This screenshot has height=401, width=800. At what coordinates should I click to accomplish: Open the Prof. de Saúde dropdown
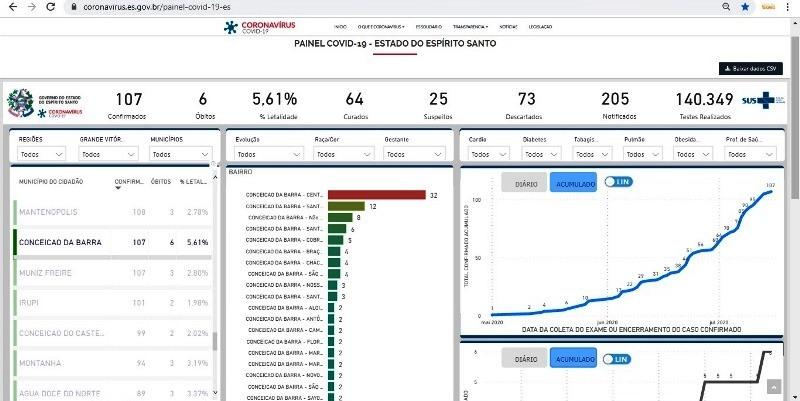(x=751, y=154)
